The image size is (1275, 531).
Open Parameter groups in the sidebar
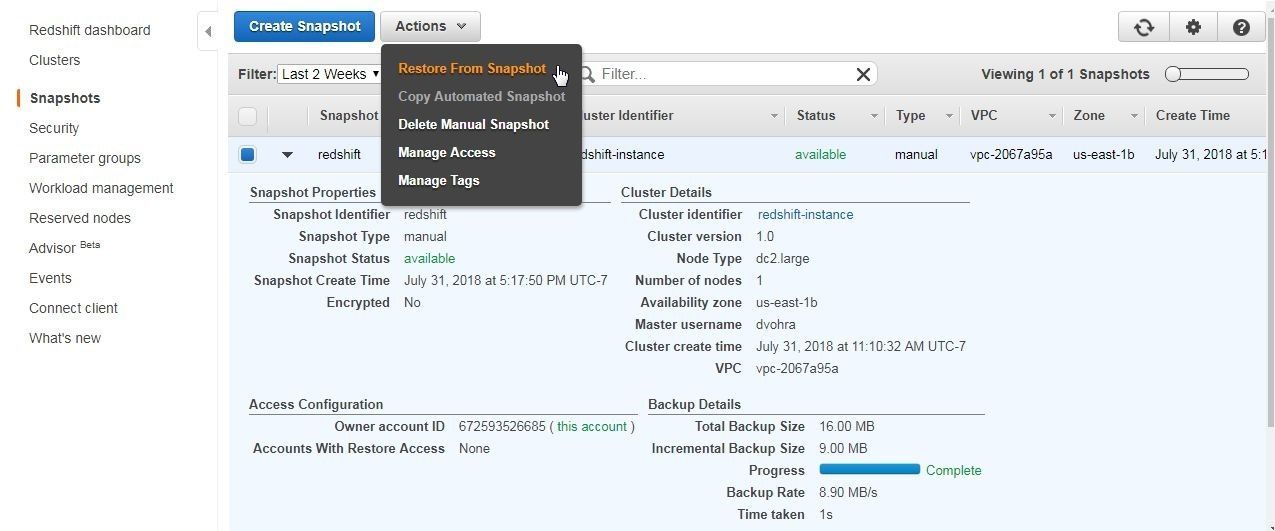[85, 158]
